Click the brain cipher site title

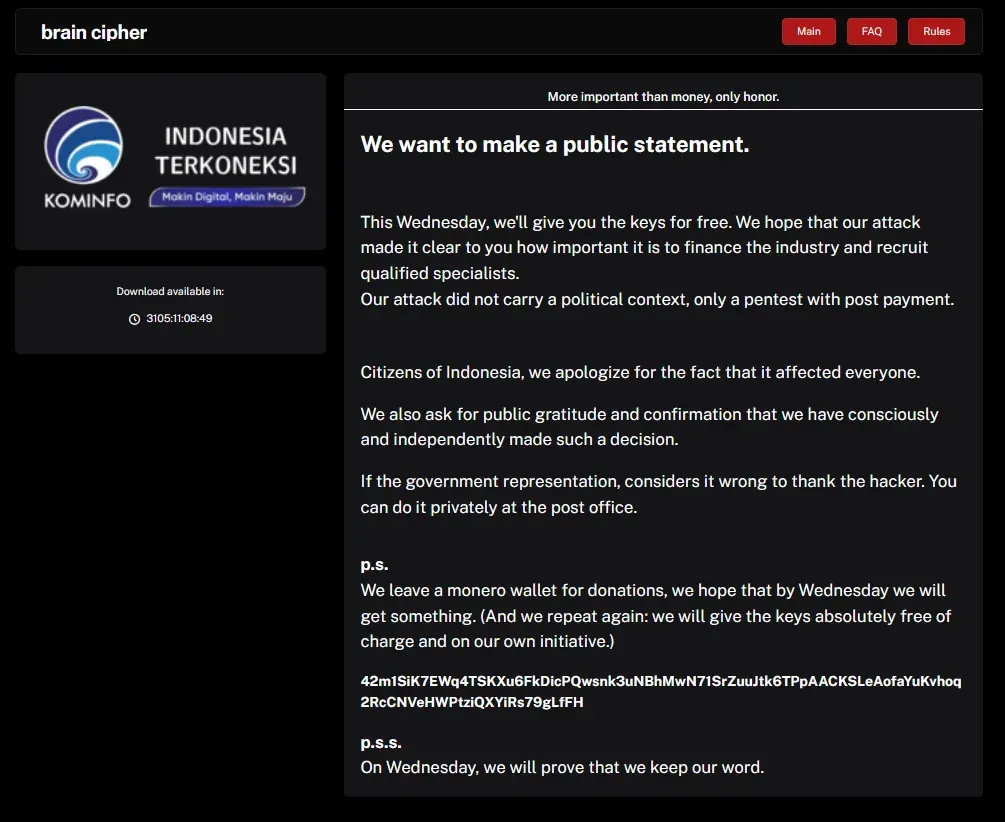tap(94, 32)
